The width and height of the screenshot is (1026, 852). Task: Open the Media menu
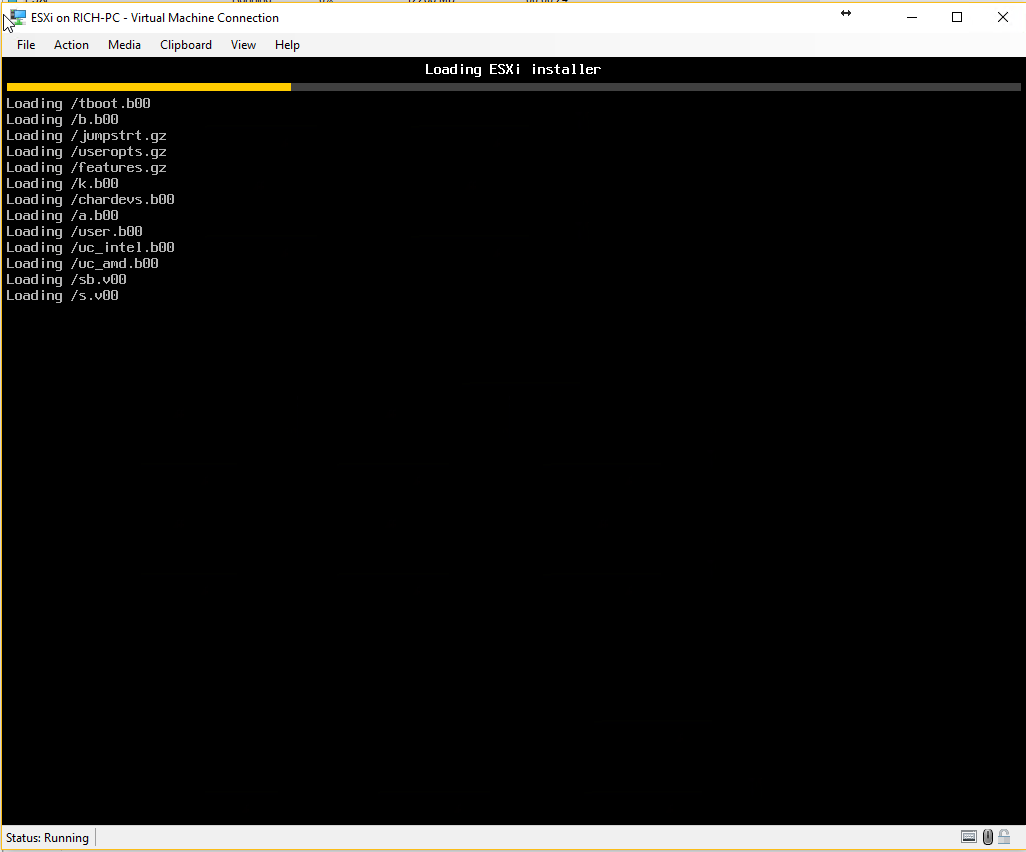124,45
